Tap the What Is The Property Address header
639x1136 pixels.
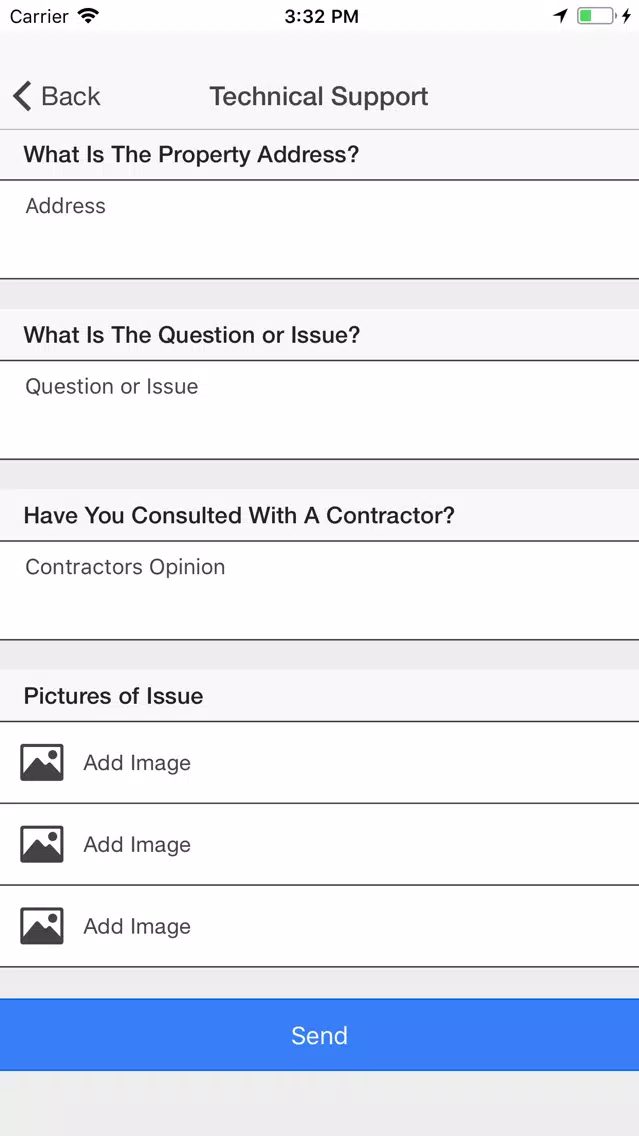pyautogui.click(x=191, y=154)
